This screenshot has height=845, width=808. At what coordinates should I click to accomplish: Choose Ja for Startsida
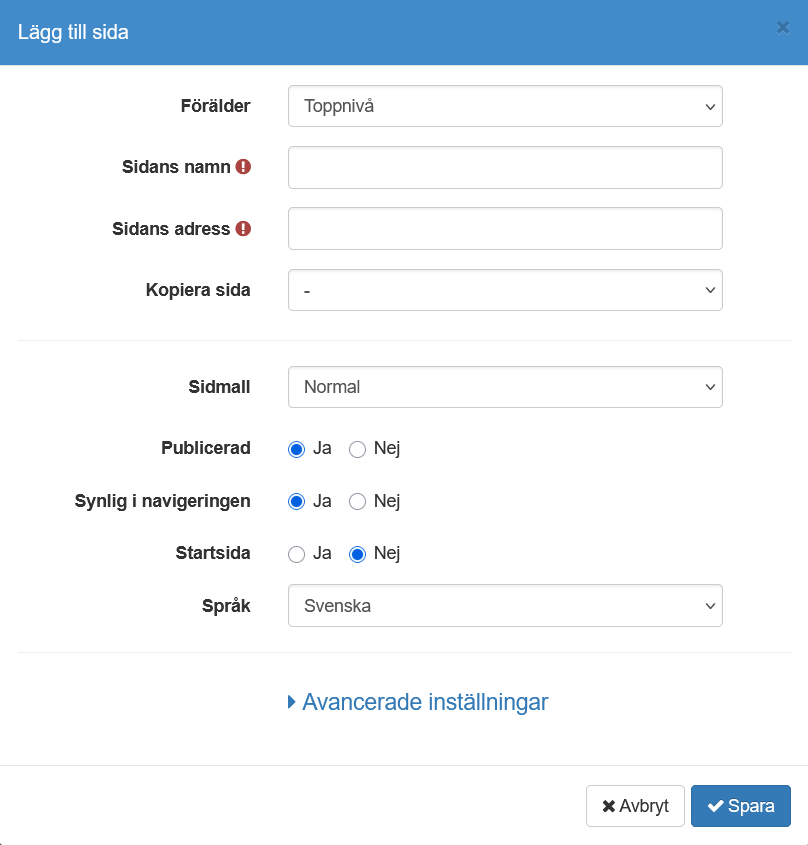pos(296,554)
